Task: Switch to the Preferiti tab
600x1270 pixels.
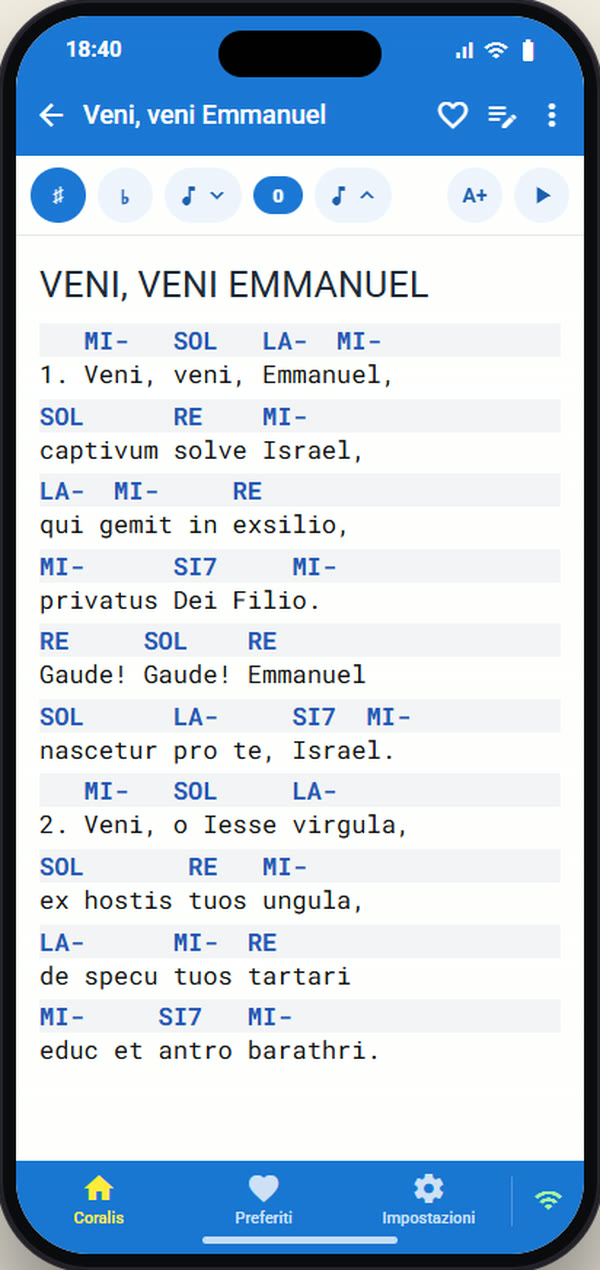Action: (263, 1201)
